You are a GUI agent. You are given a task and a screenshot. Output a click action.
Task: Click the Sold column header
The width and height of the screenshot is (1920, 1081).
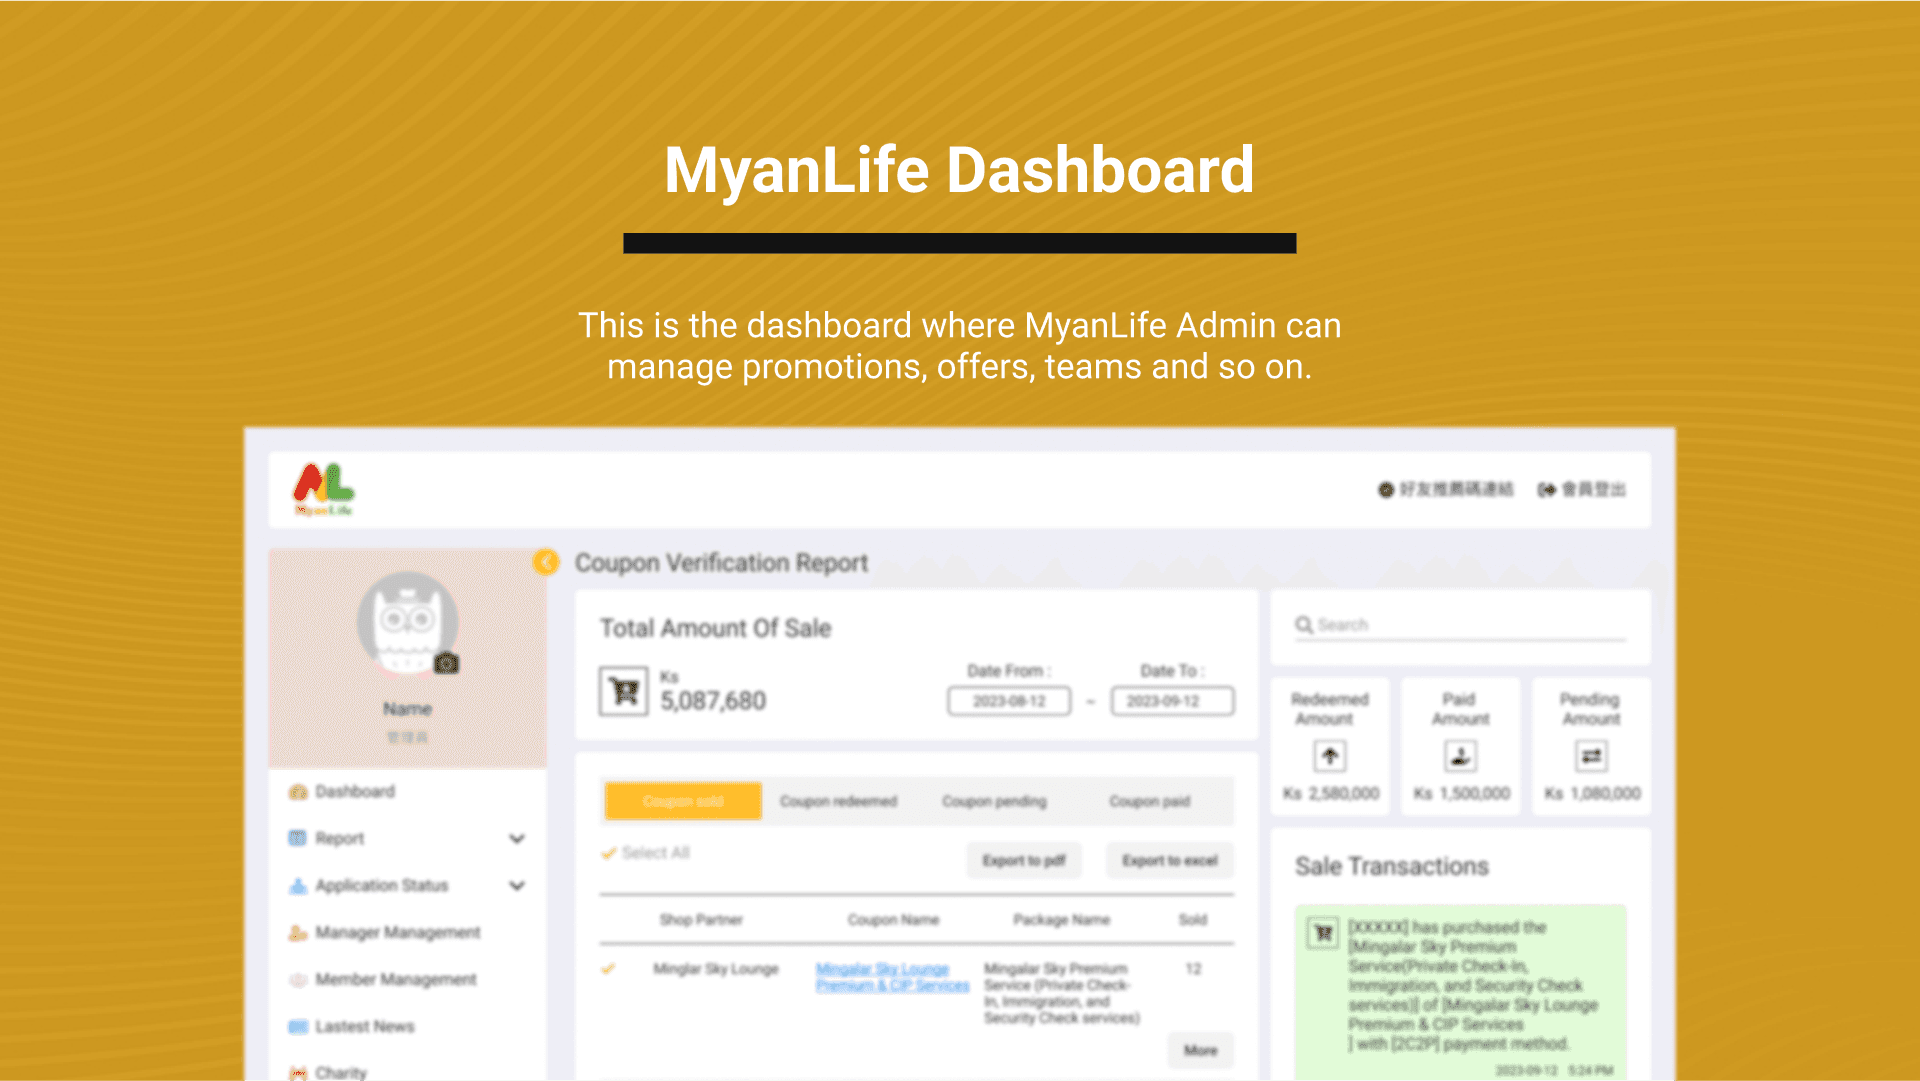coord(1192,919)
